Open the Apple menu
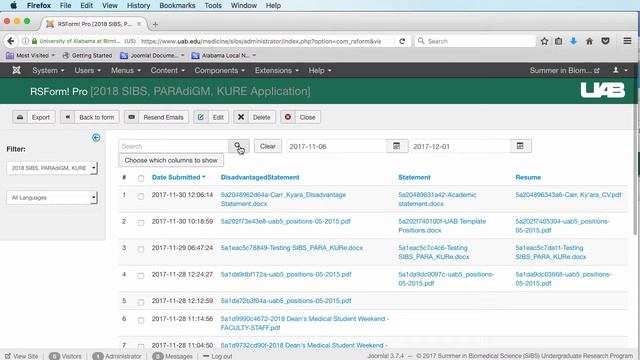The height and width of the screenshot is (360, 640). 13,5
